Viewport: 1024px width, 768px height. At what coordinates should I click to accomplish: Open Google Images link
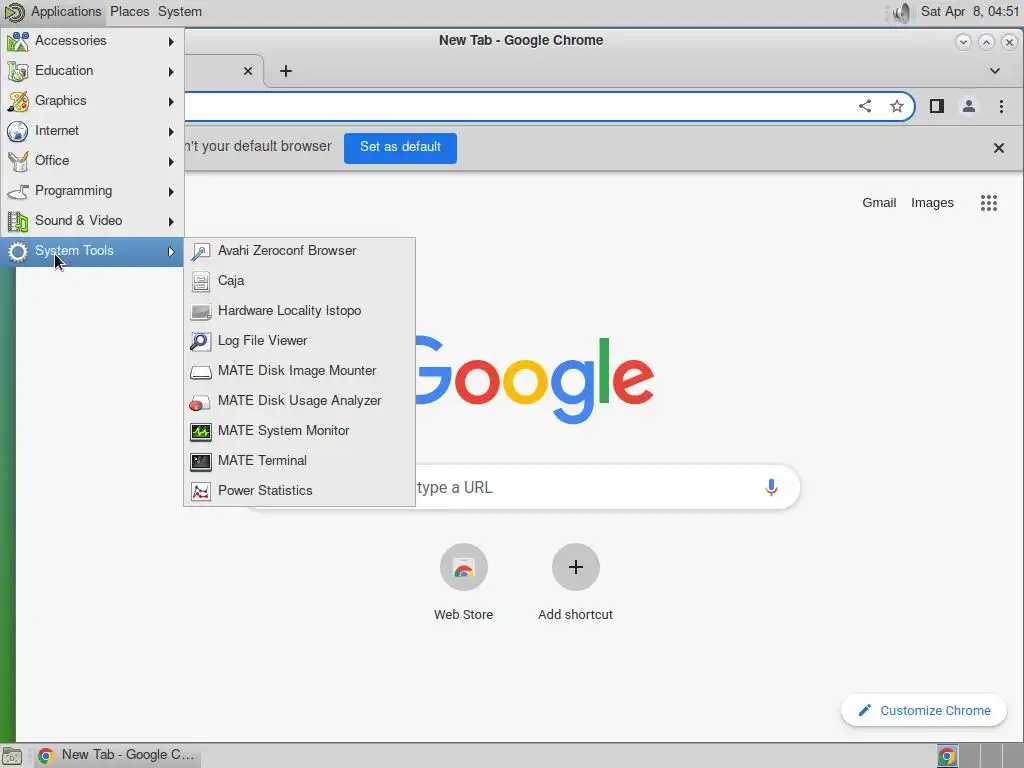[x=932, y=203]
